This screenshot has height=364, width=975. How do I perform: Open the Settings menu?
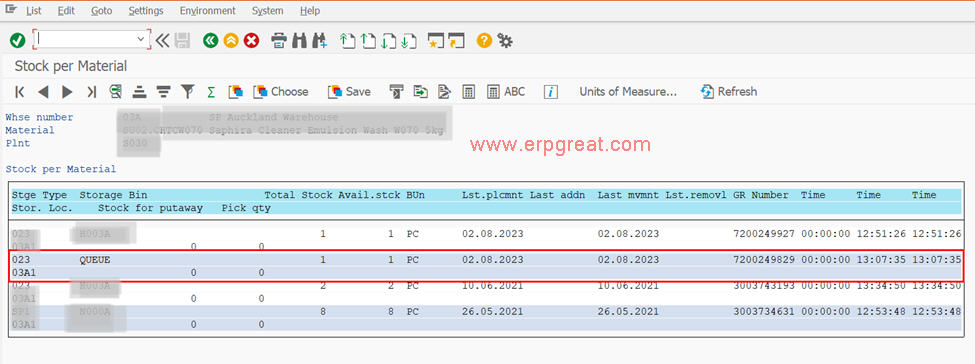146,11
